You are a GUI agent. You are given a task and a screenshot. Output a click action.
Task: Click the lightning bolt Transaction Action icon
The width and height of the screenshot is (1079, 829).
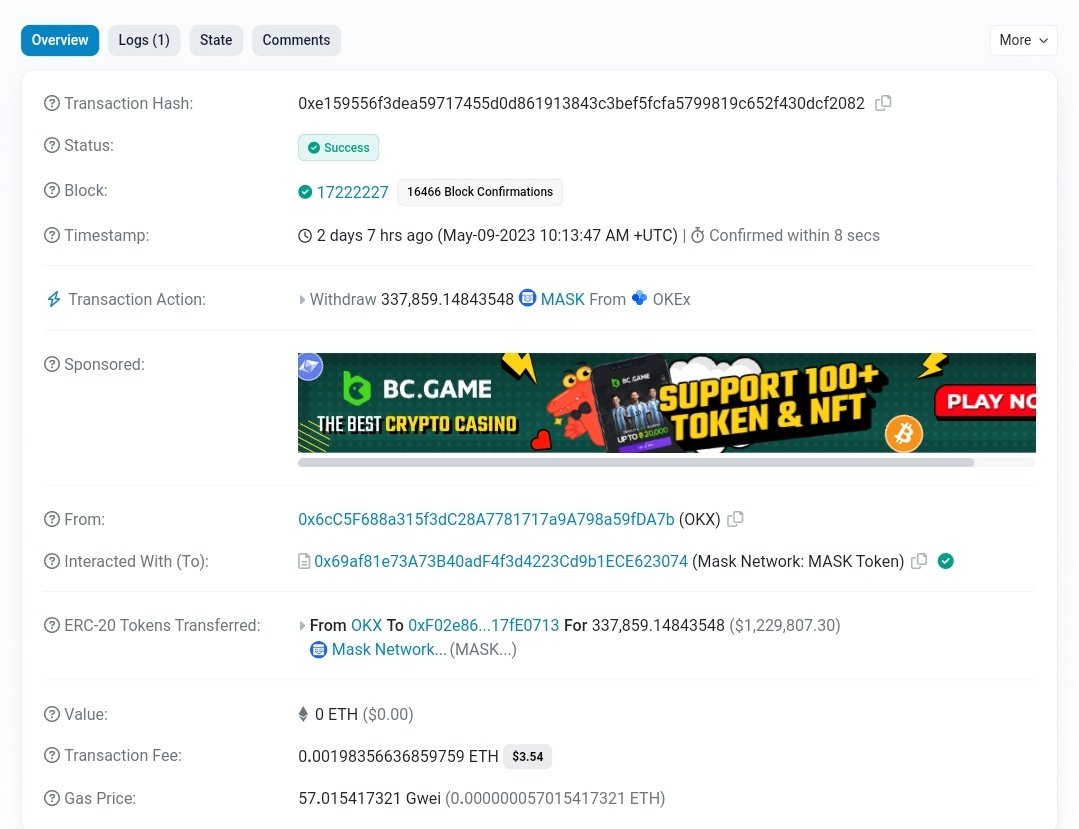(54, 299)
